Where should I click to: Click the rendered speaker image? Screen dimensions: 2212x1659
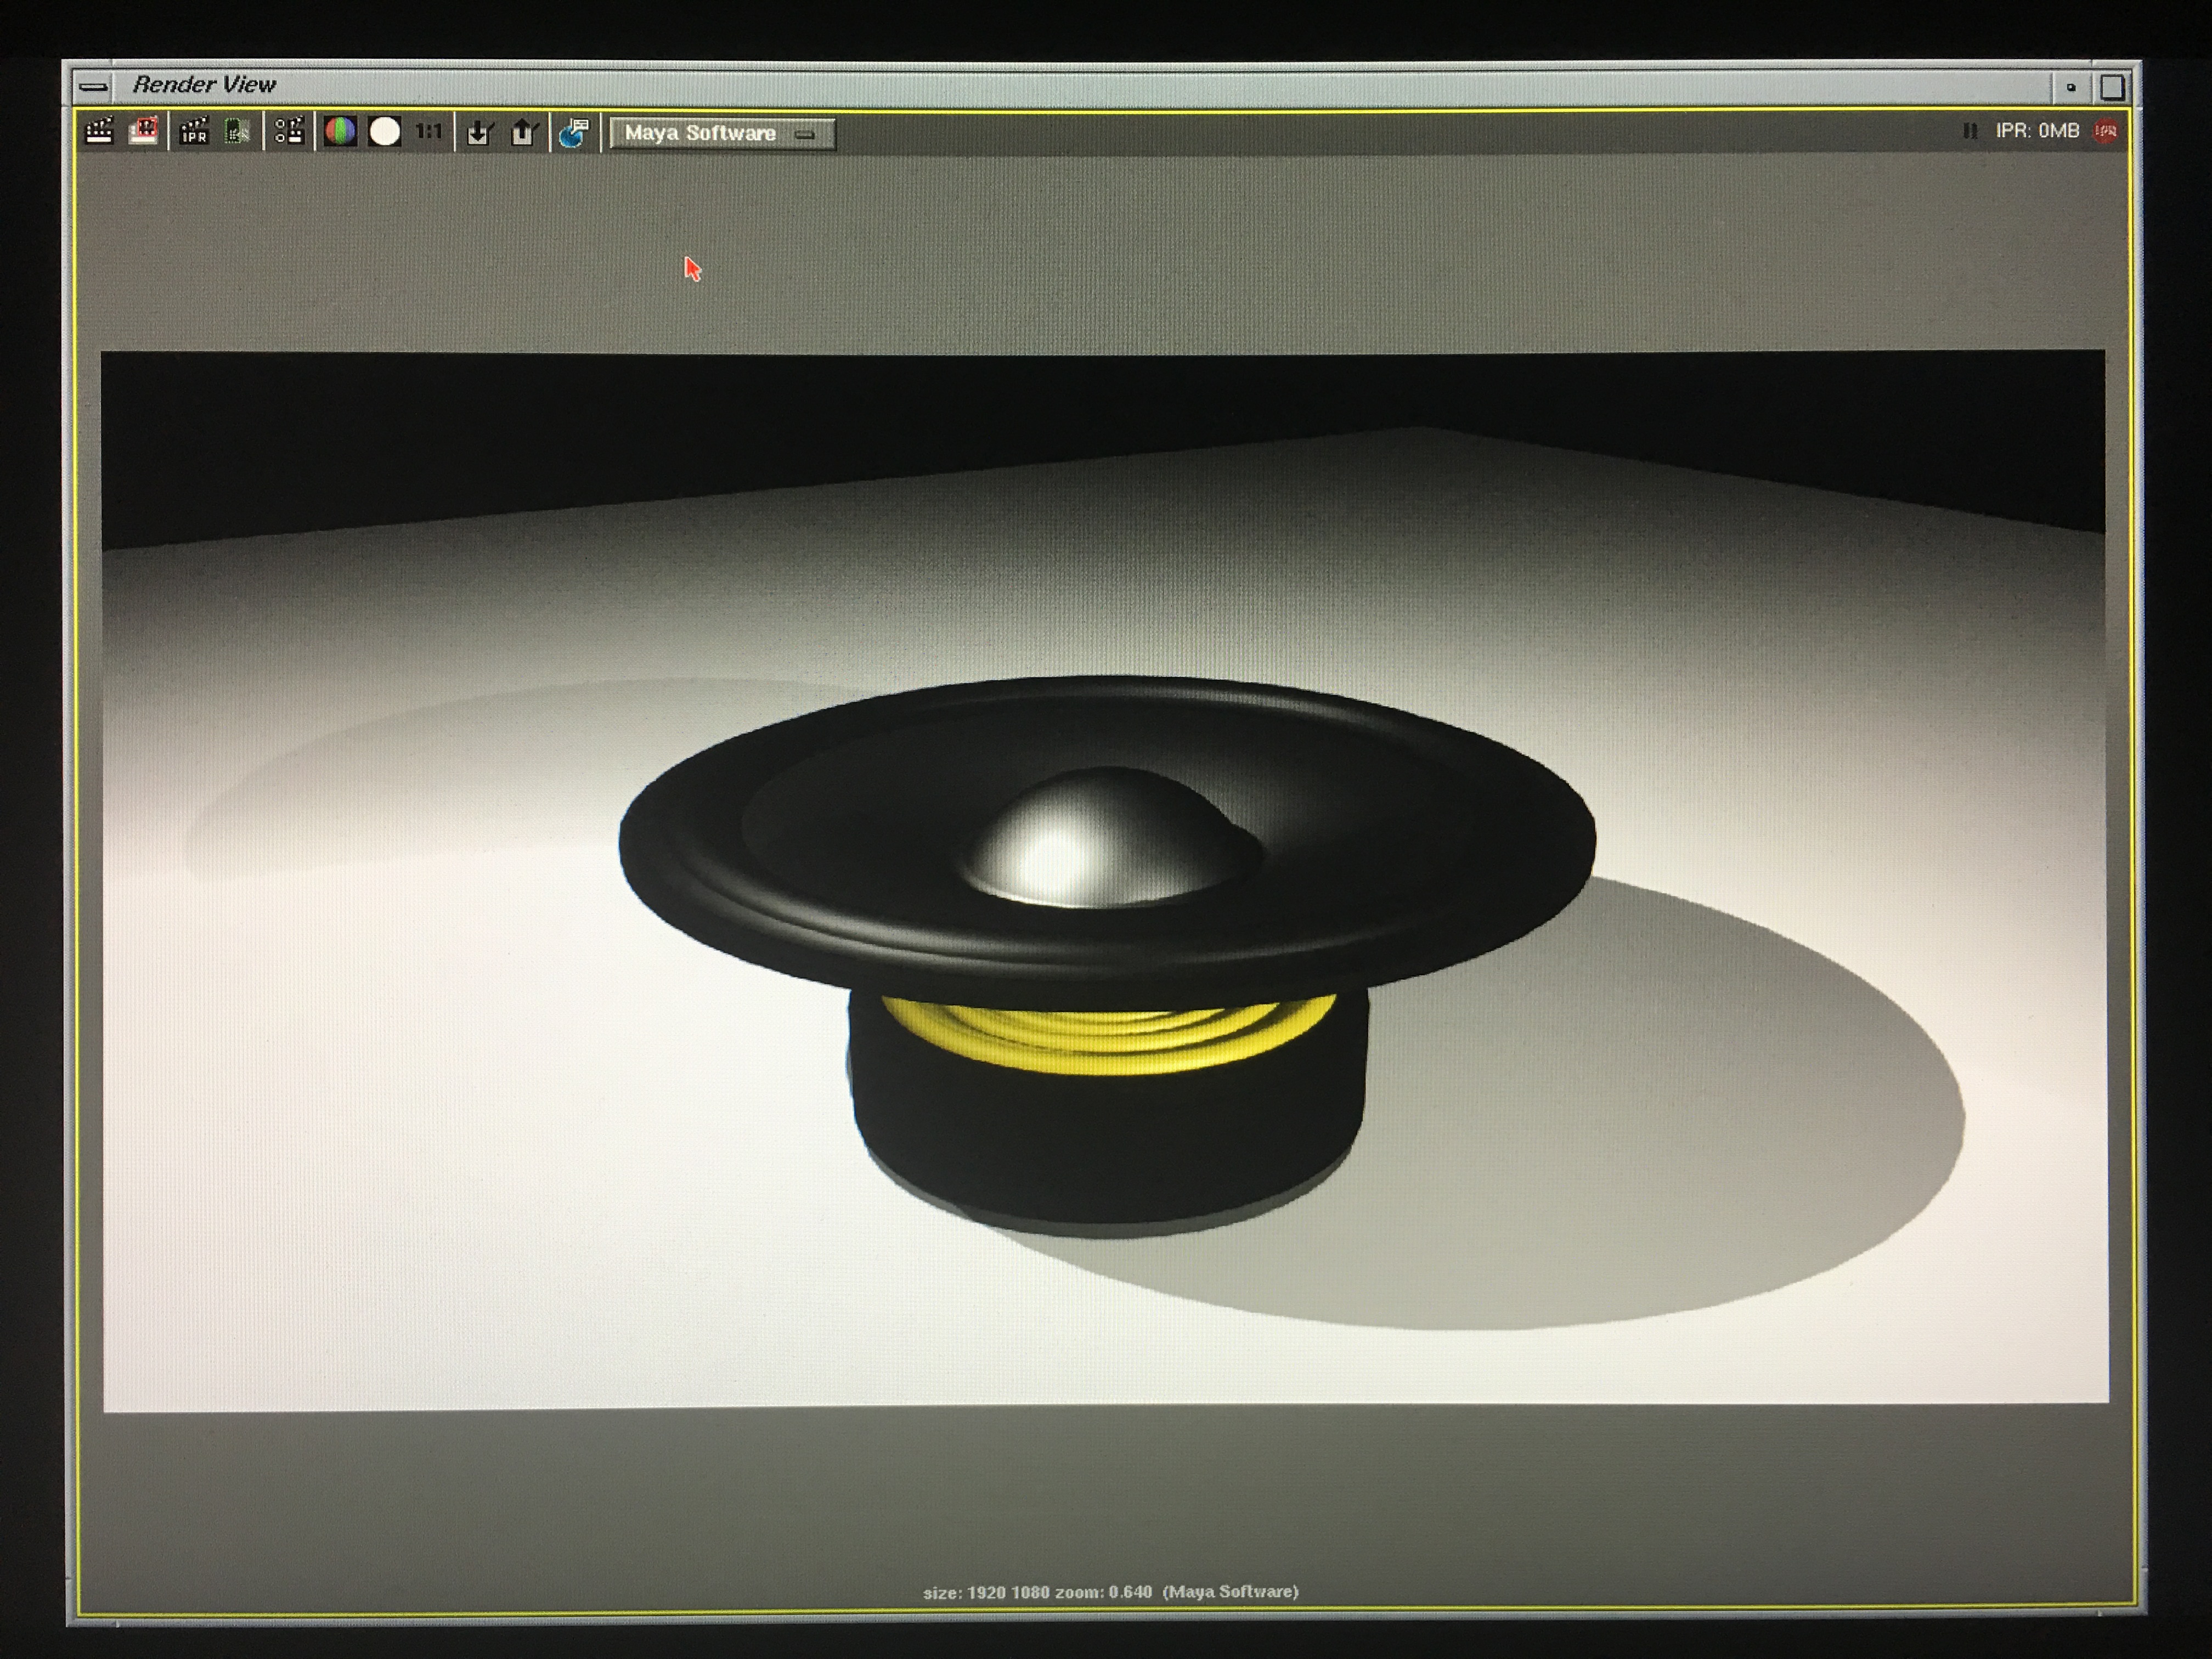(x=1105, y=880)
